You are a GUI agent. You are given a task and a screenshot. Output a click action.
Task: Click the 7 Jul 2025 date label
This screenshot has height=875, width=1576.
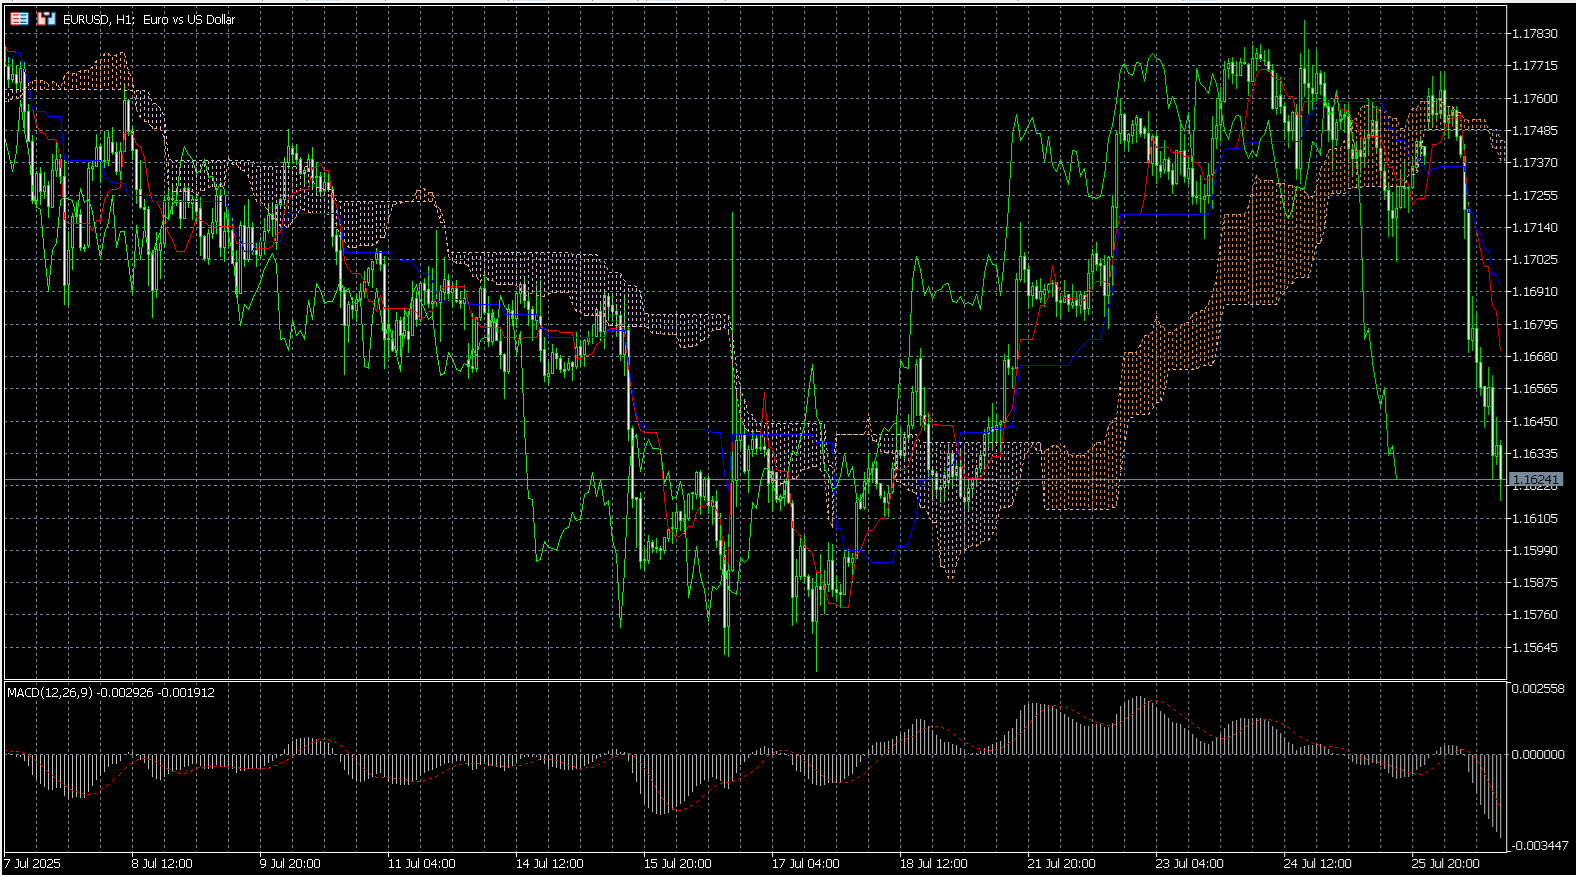click(33, 863)
